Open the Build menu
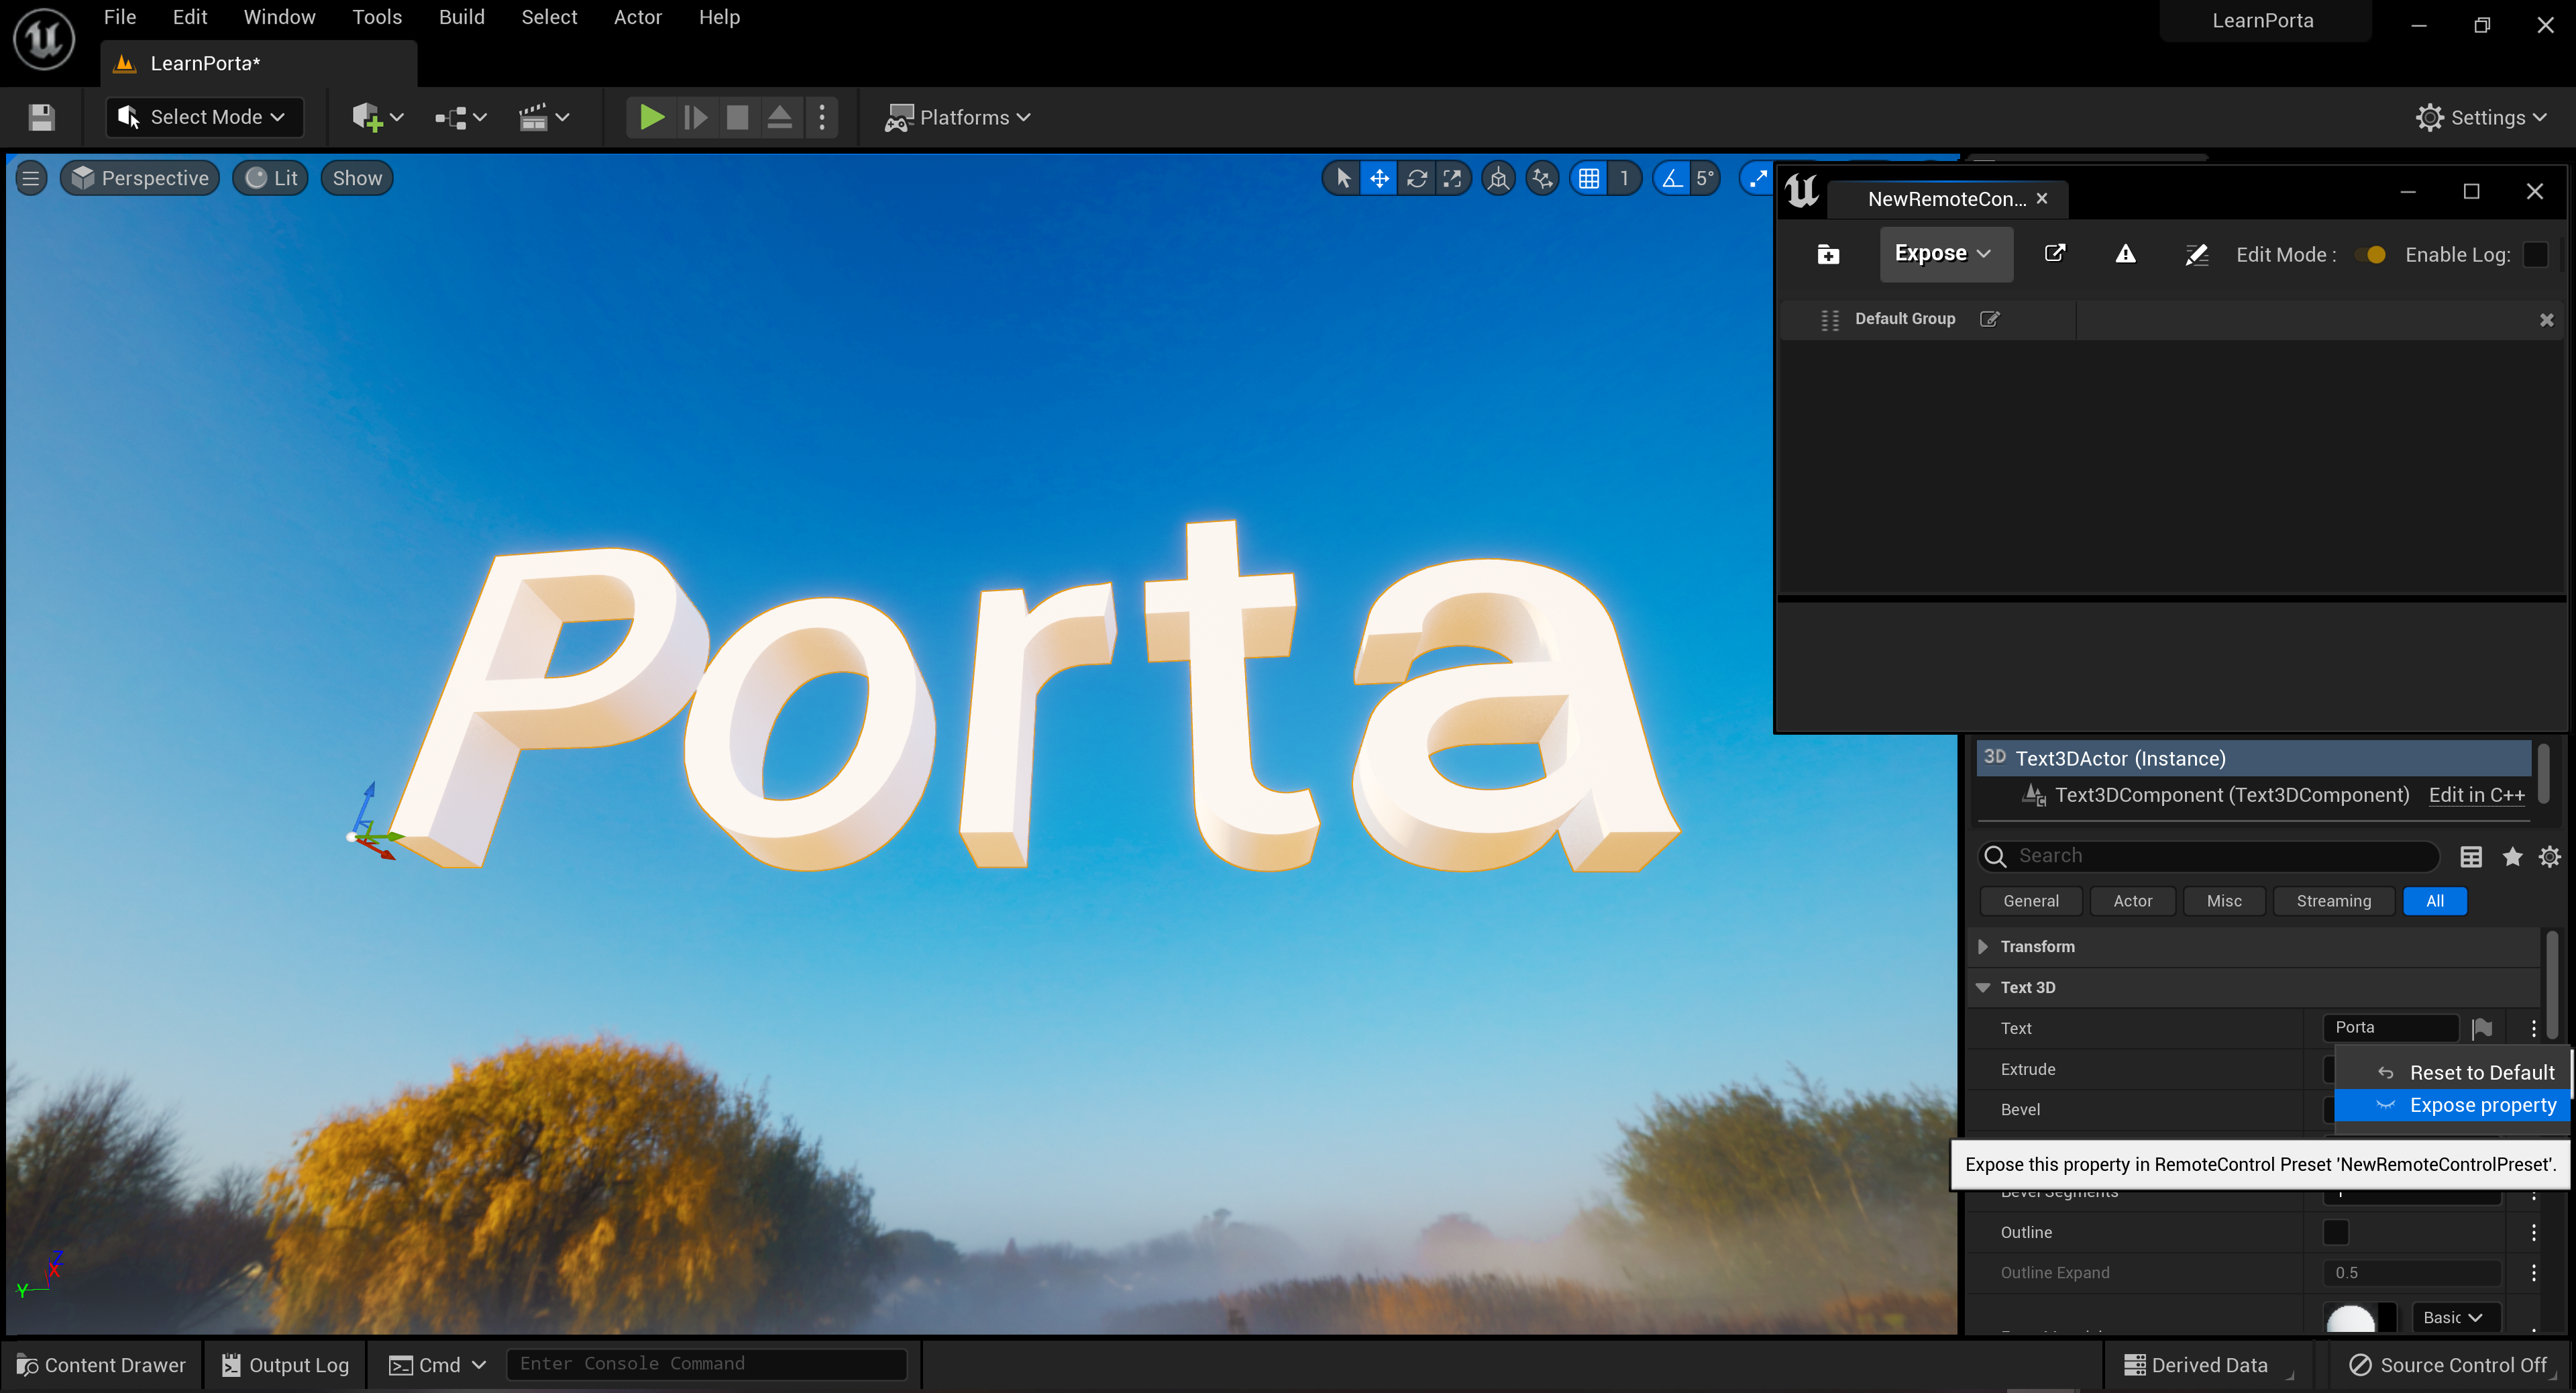 point(461,17)
